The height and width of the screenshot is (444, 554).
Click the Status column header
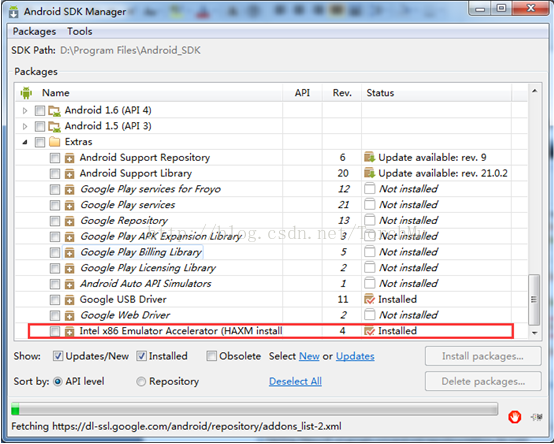point(380,93)
